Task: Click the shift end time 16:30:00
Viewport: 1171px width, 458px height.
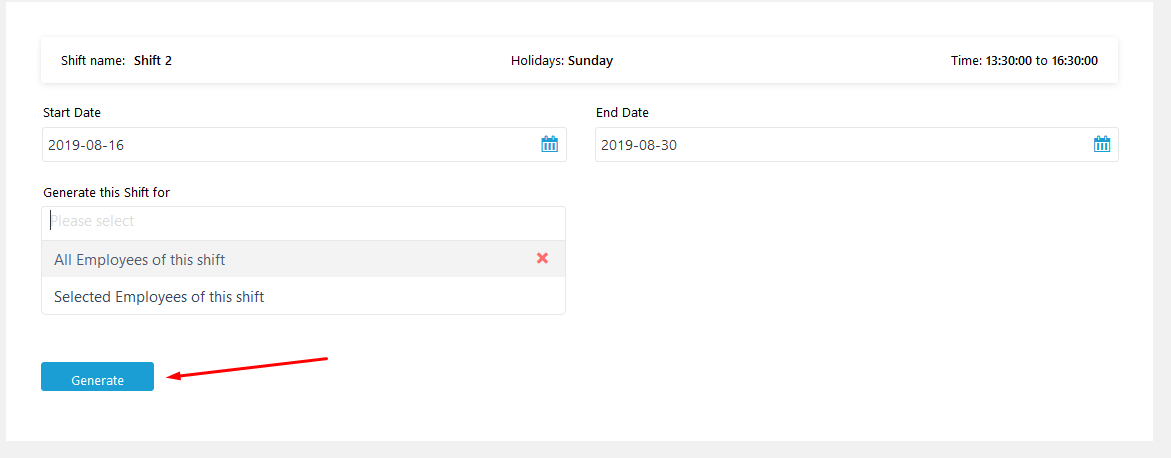Action: (x=1075, y=61)
